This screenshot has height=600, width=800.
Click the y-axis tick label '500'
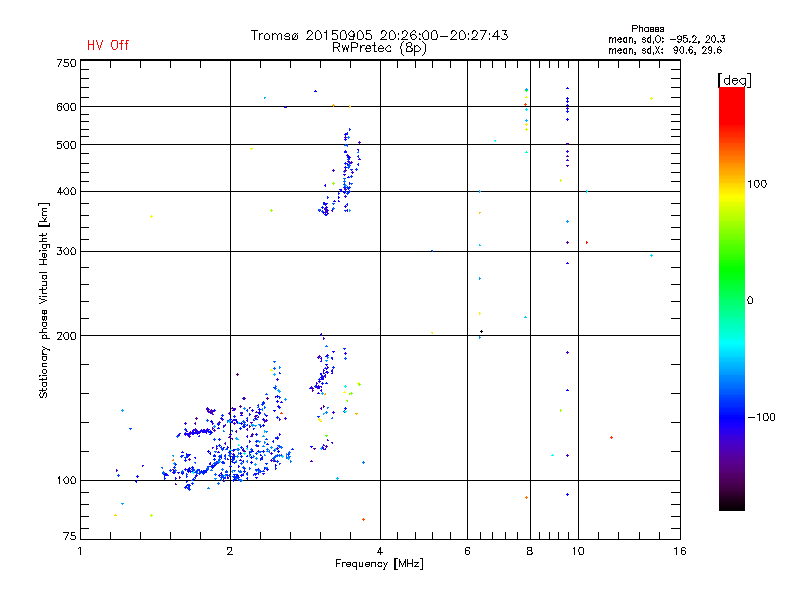point(66,145)
